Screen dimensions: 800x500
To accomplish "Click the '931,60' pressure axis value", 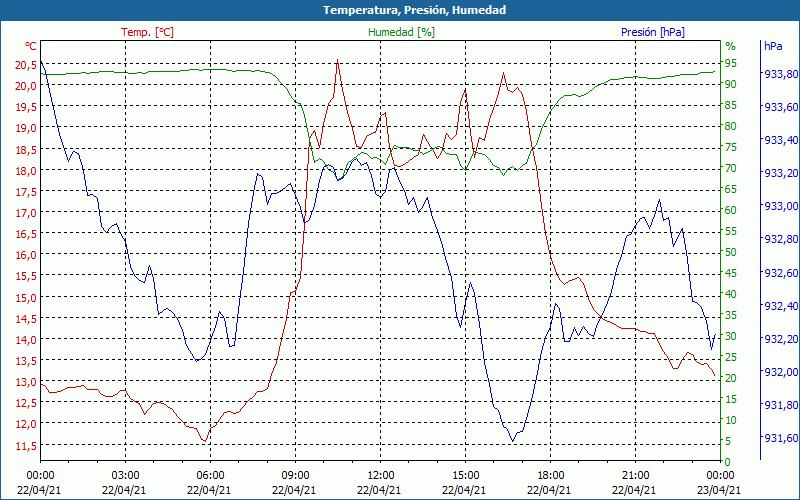I will [x=781, y=438].
